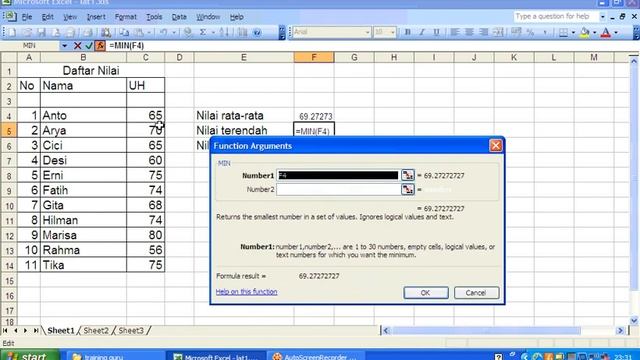Switch to the Sheet3 tab

(131, 331)
